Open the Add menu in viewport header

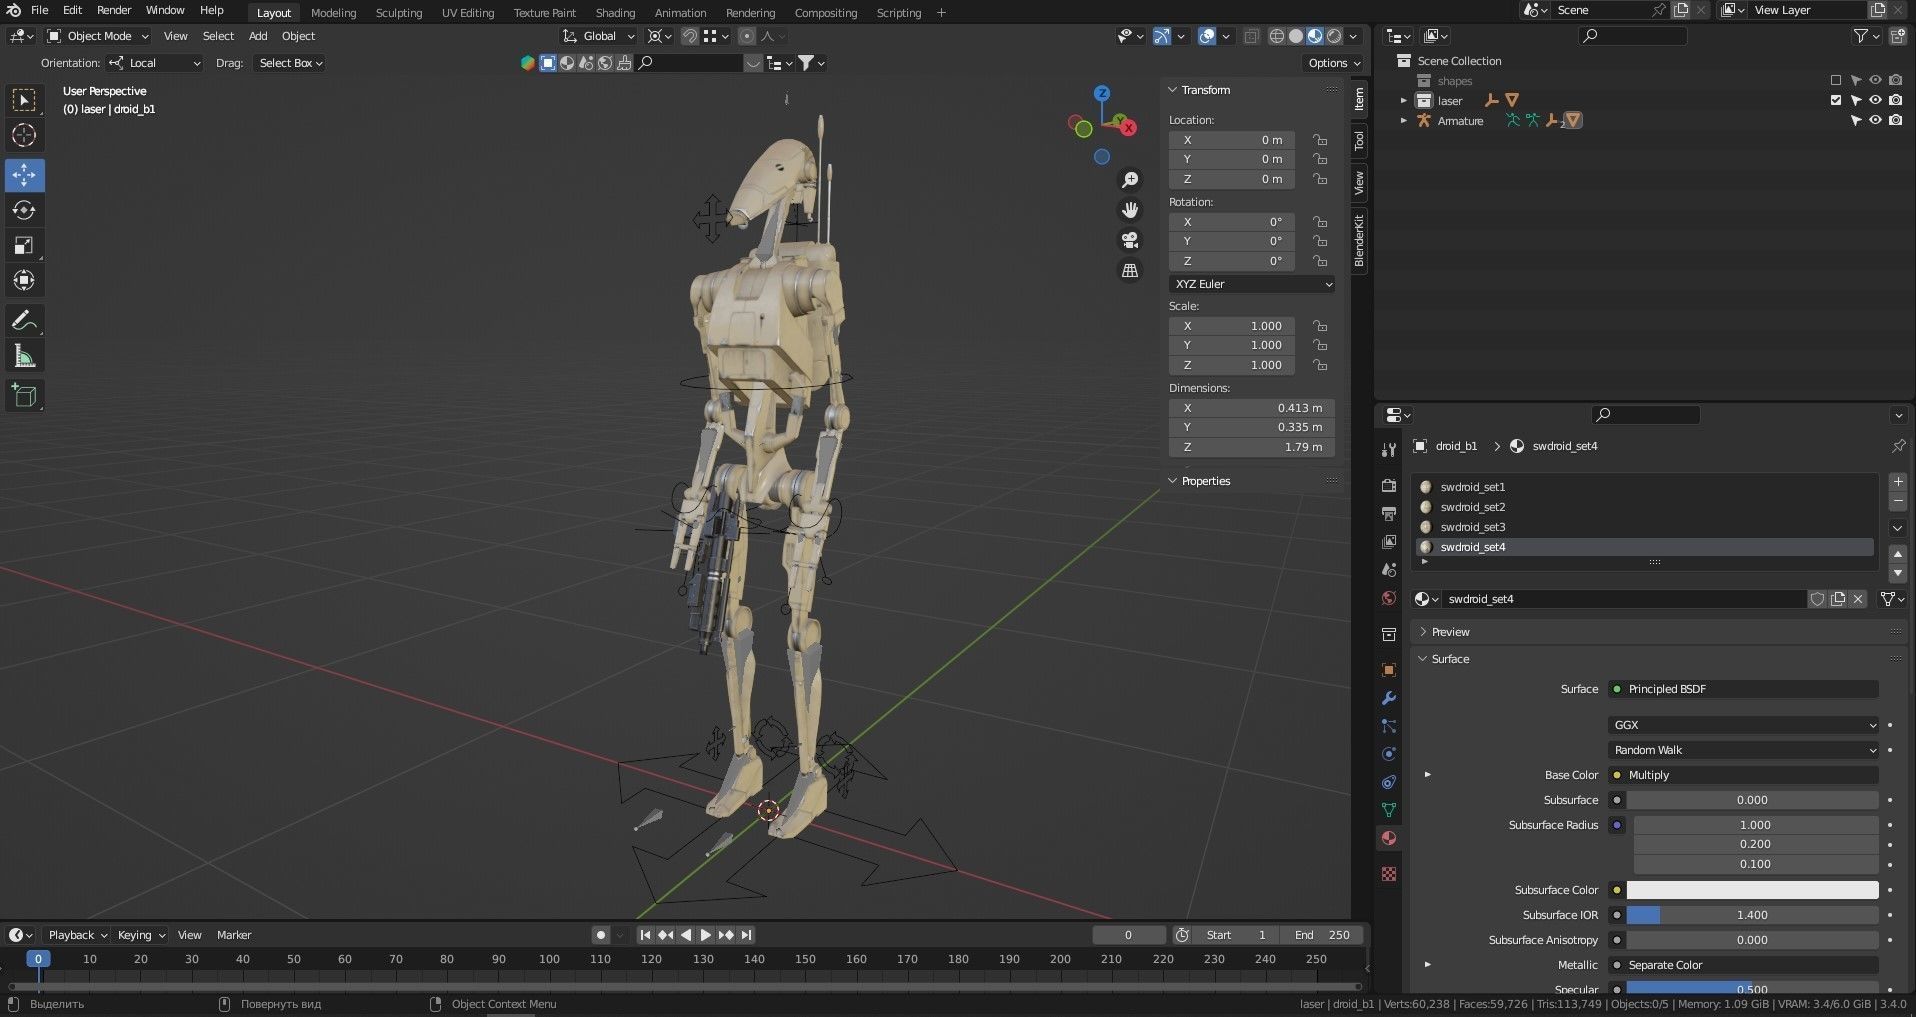(258, 36)
